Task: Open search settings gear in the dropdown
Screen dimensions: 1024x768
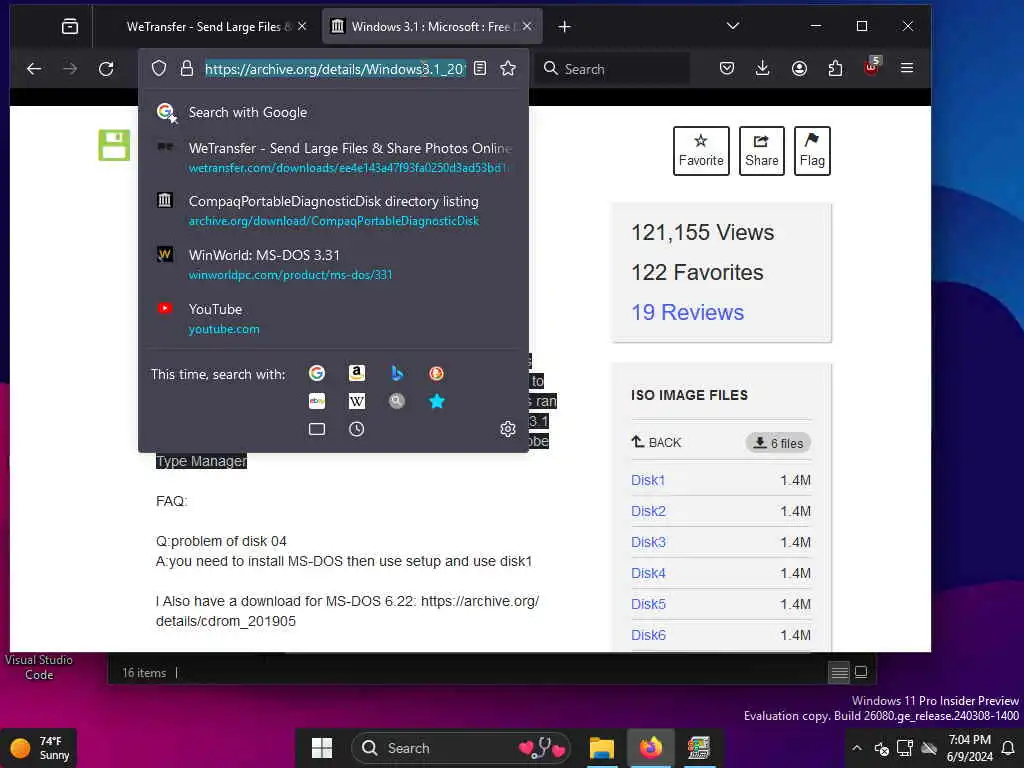Action: (508, 429)
